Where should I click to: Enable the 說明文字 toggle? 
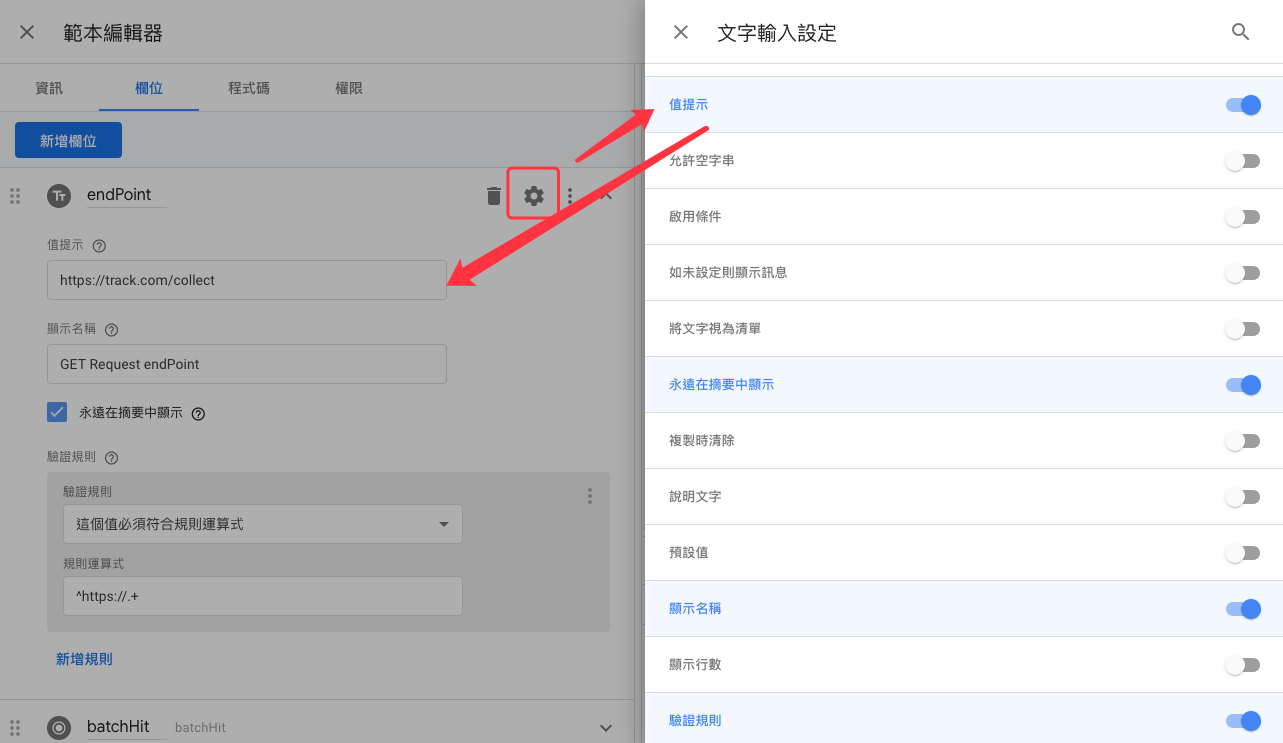(x=1243, y=497)
